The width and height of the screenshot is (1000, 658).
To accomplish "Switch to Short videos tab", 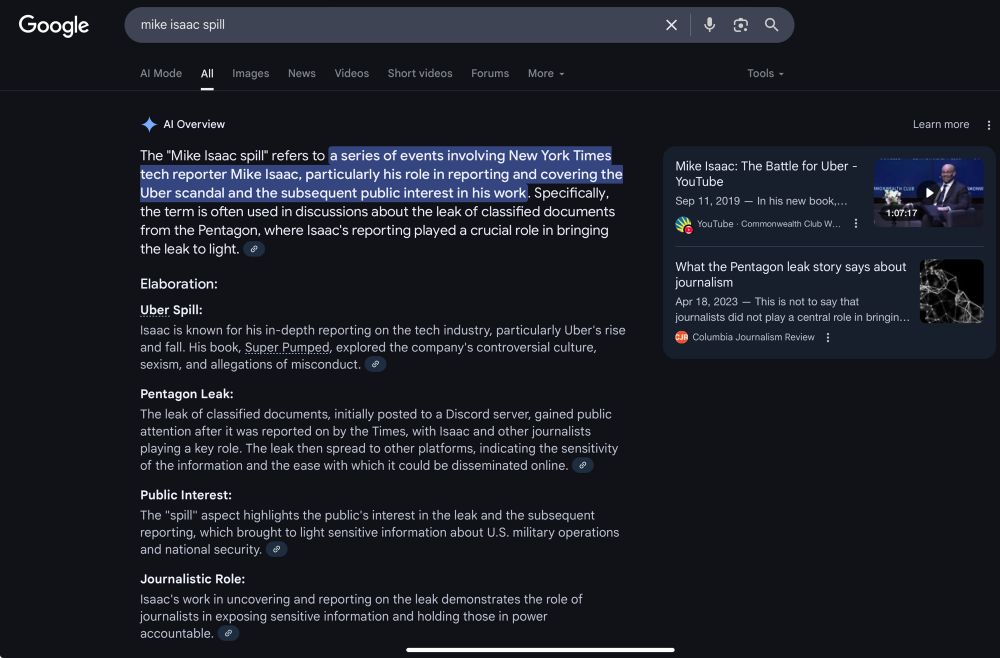I will click(420, 73).
